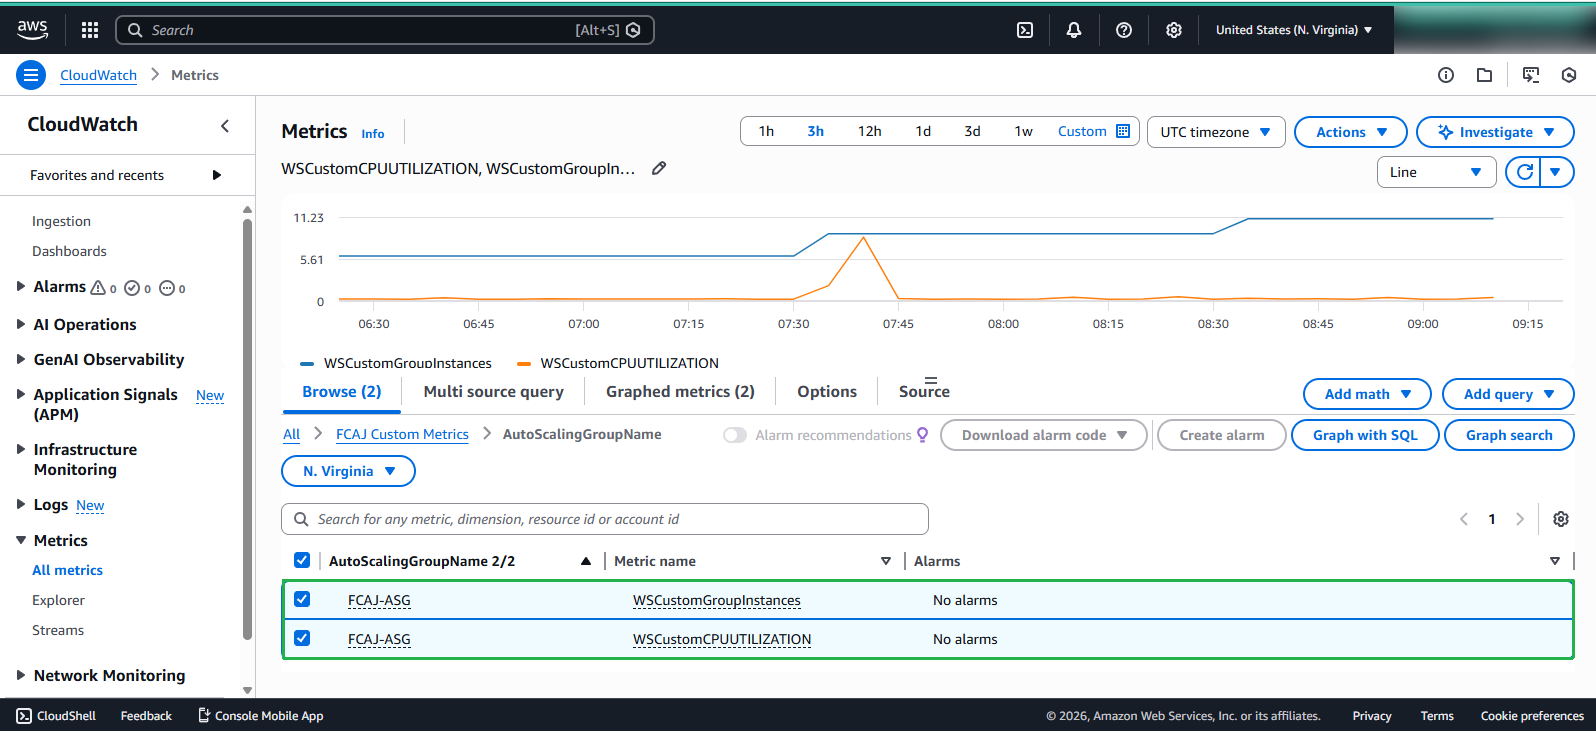Open the Actions dropdown
Viewport: 1596px width, 731px height.
[x=1351, y=132]
